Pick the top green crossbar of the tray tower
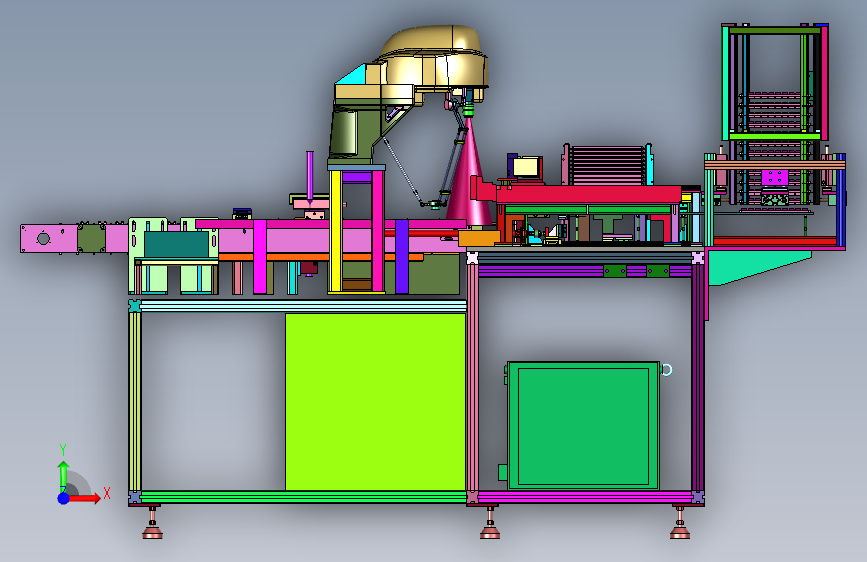867x562 pixels. pyautogui.click(x=774, y=31)
